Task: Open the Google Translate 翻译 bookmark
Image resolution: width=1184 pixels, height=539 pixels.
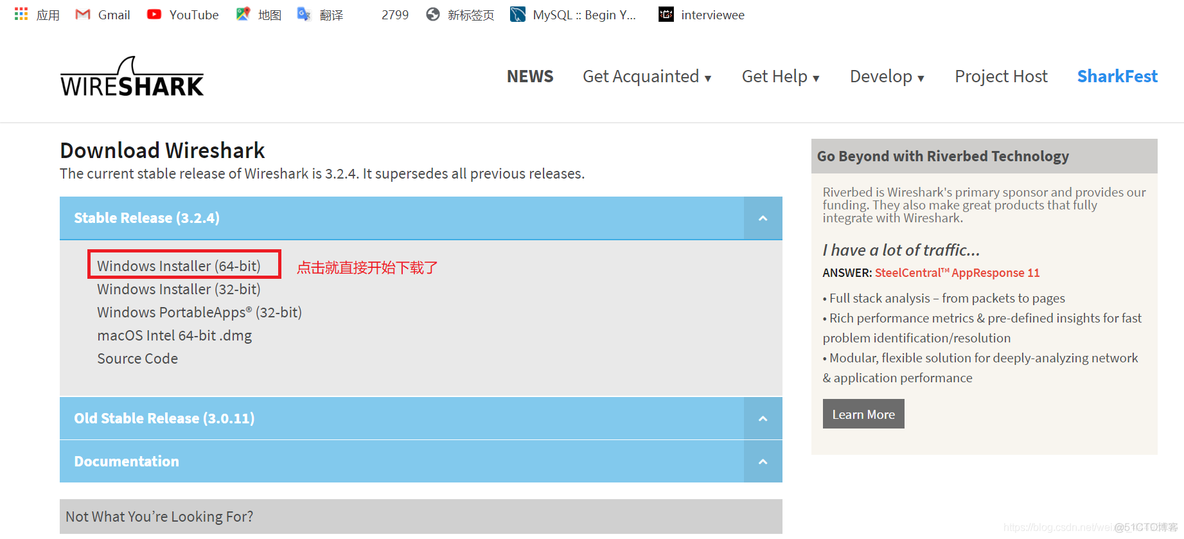Action: (320, 14)
